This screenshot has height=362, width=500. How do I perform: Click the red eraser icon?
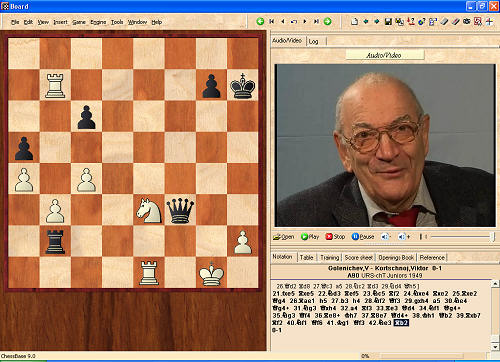tap(455, 22)
